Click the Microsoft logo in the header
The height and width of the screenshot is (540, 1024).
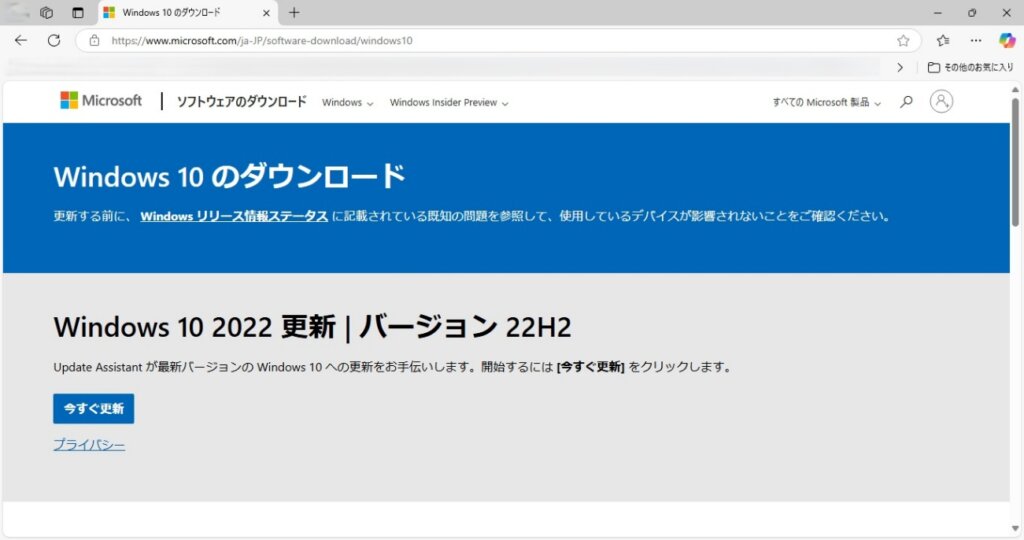coord(101,101)
